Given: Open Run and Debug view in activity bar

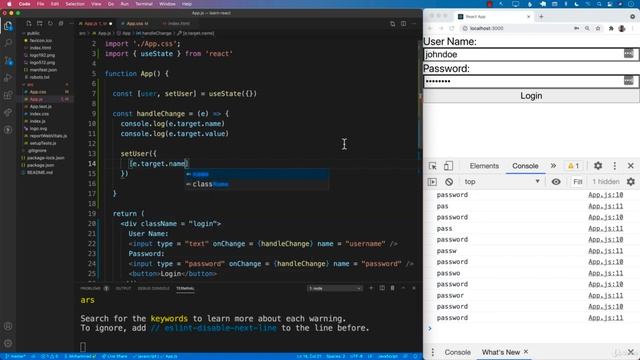Looking at the screenshot, I should click(x=8, y=78).
